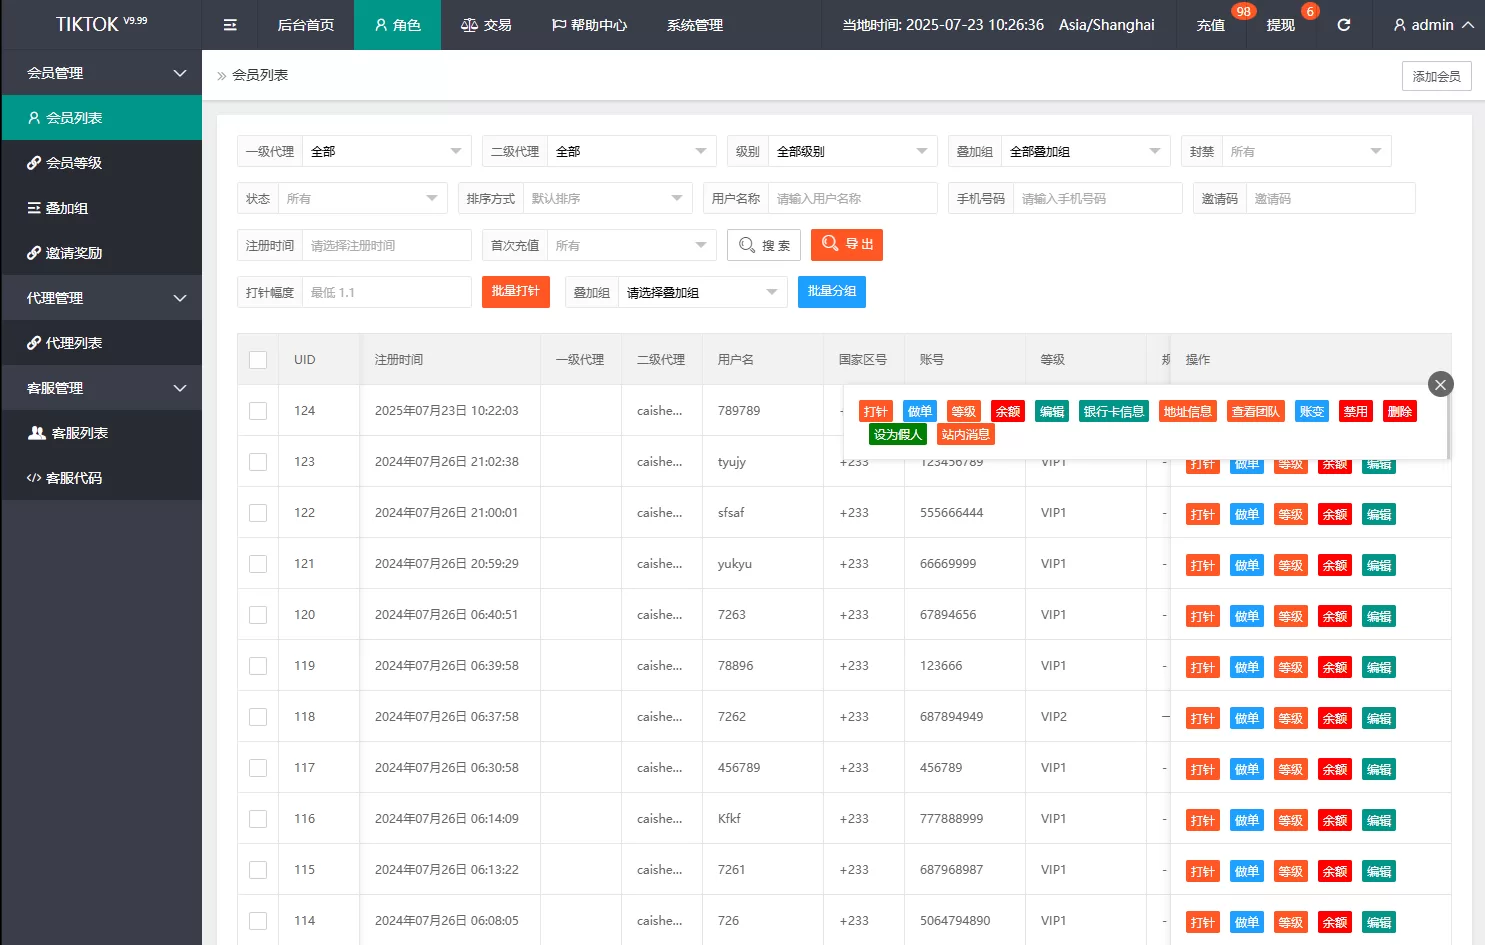The image size is (1485, 945).
Task: Click the 导出 export icon button
Action: (x=846, y=245)
